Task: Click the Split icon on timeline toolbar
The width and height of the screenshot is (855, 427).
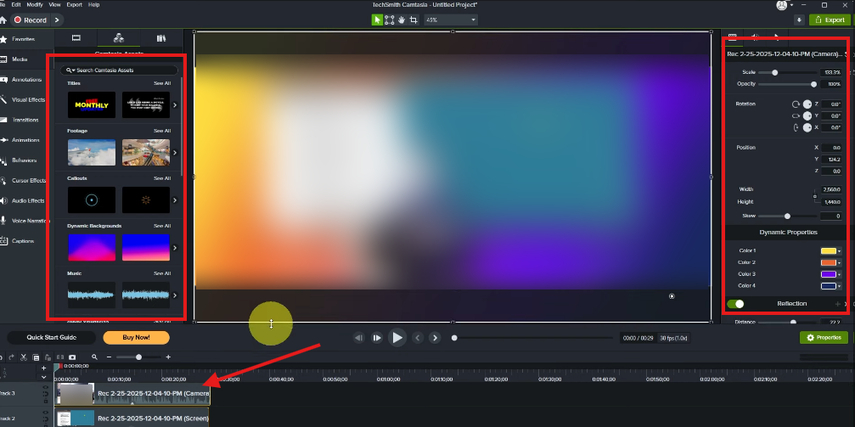Action: pos(60,357)
